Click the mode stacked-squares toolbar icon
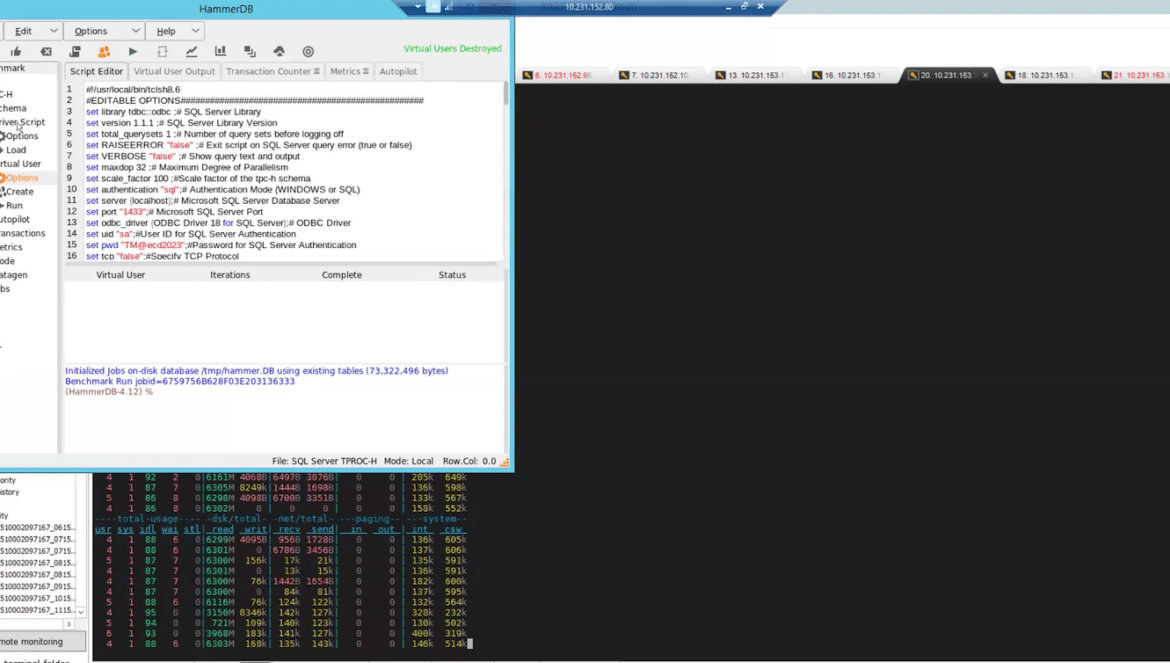 (x=250, y=51)
